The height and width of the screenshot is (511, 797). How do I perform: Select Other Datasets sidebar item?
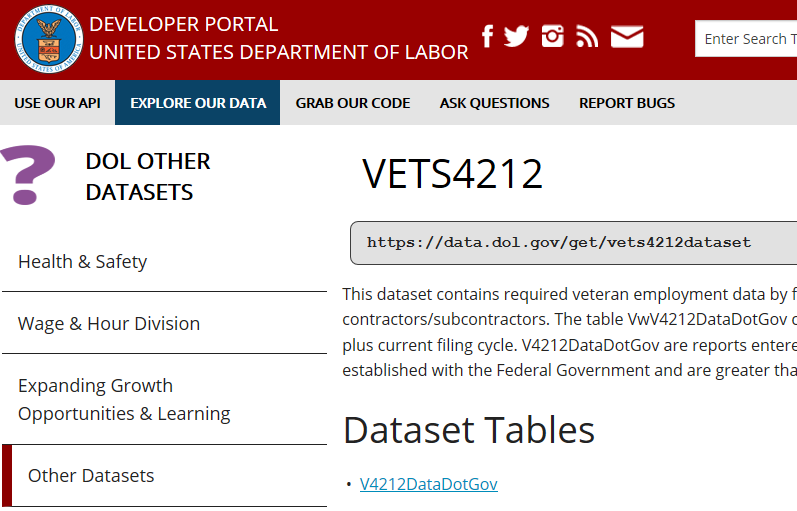point(91,476)
